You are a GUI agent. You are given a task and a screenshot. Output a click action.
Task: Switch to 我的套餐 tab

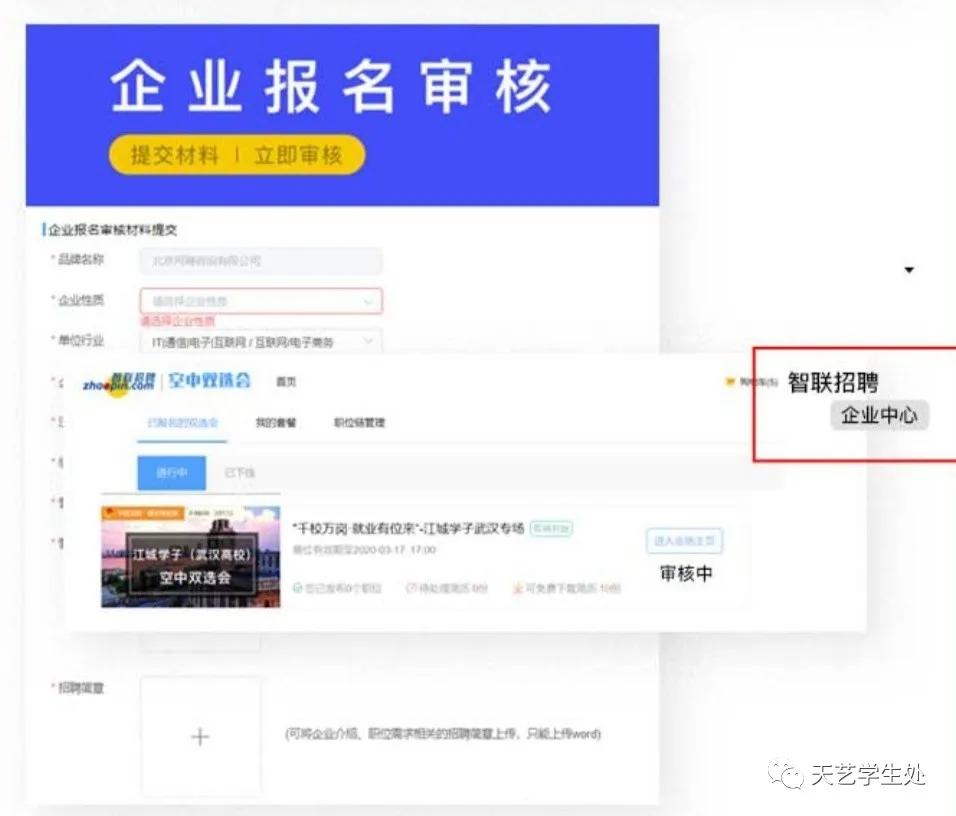[276, 423]
